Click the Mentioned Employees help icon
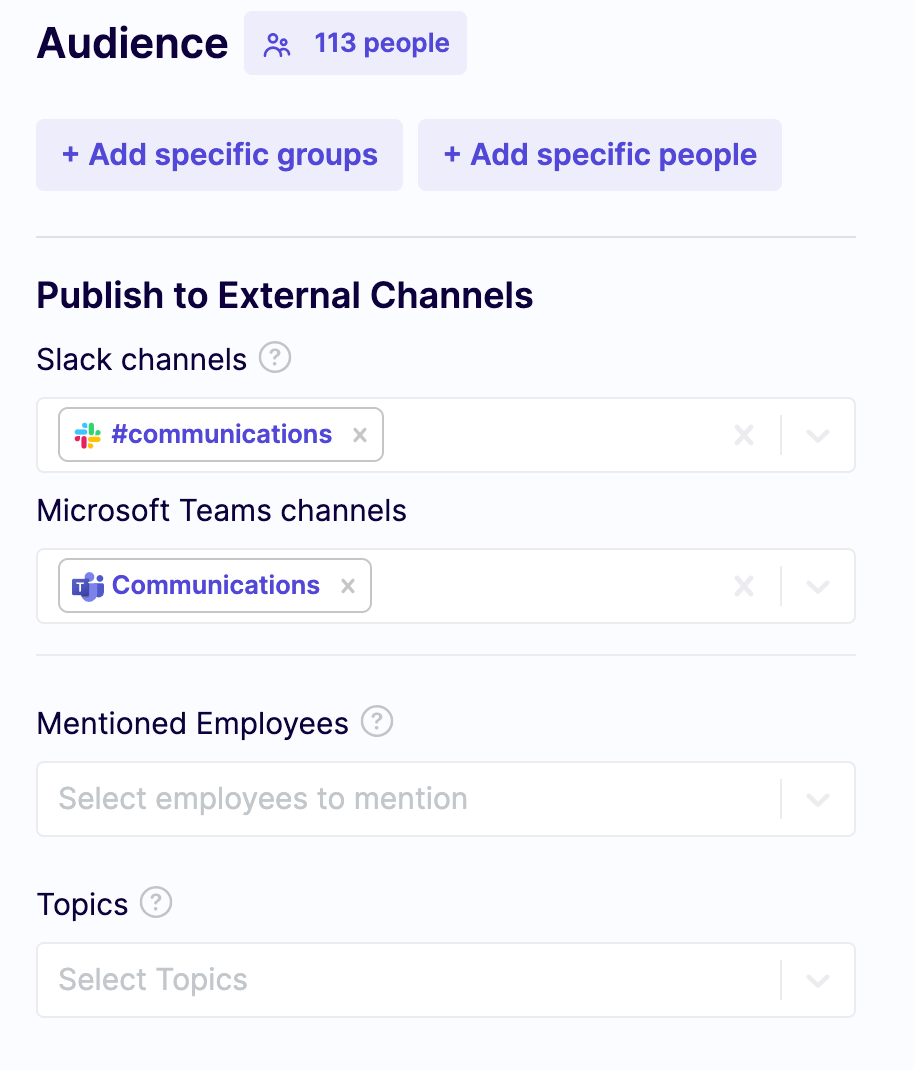 click(x=377, y=722)
